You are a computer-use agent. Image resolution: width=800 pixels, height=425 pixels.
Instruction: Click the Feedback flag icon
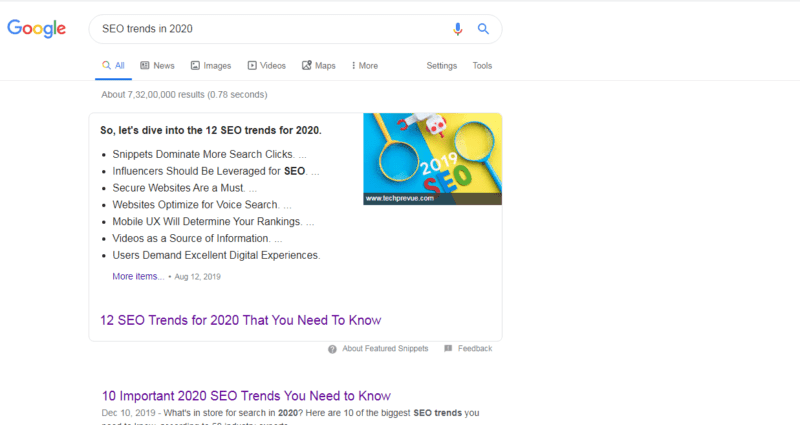click(448, 348)
